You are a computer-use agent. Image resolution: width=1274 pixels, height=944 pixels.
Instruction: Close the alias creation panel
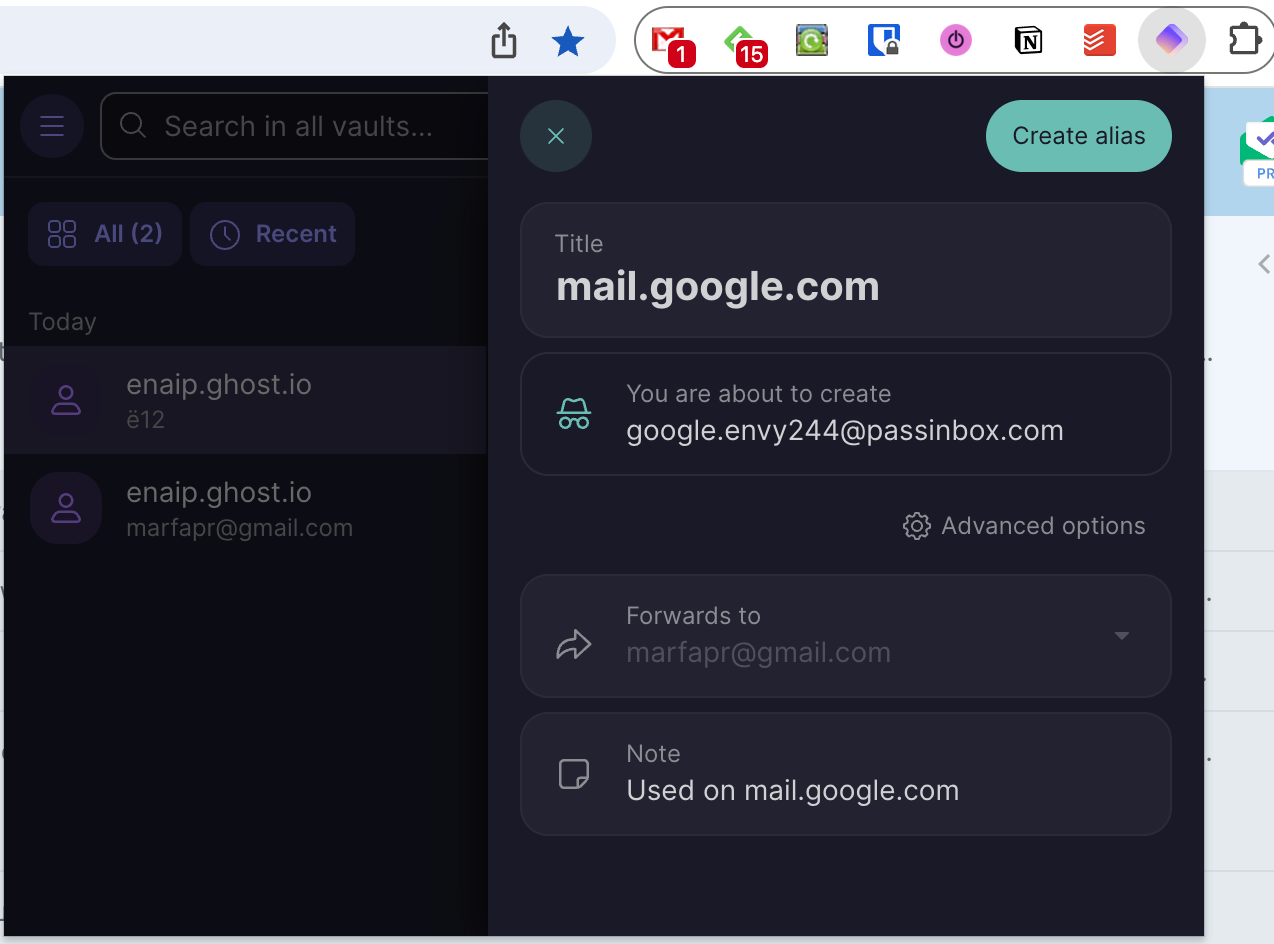tap(556, 136)
